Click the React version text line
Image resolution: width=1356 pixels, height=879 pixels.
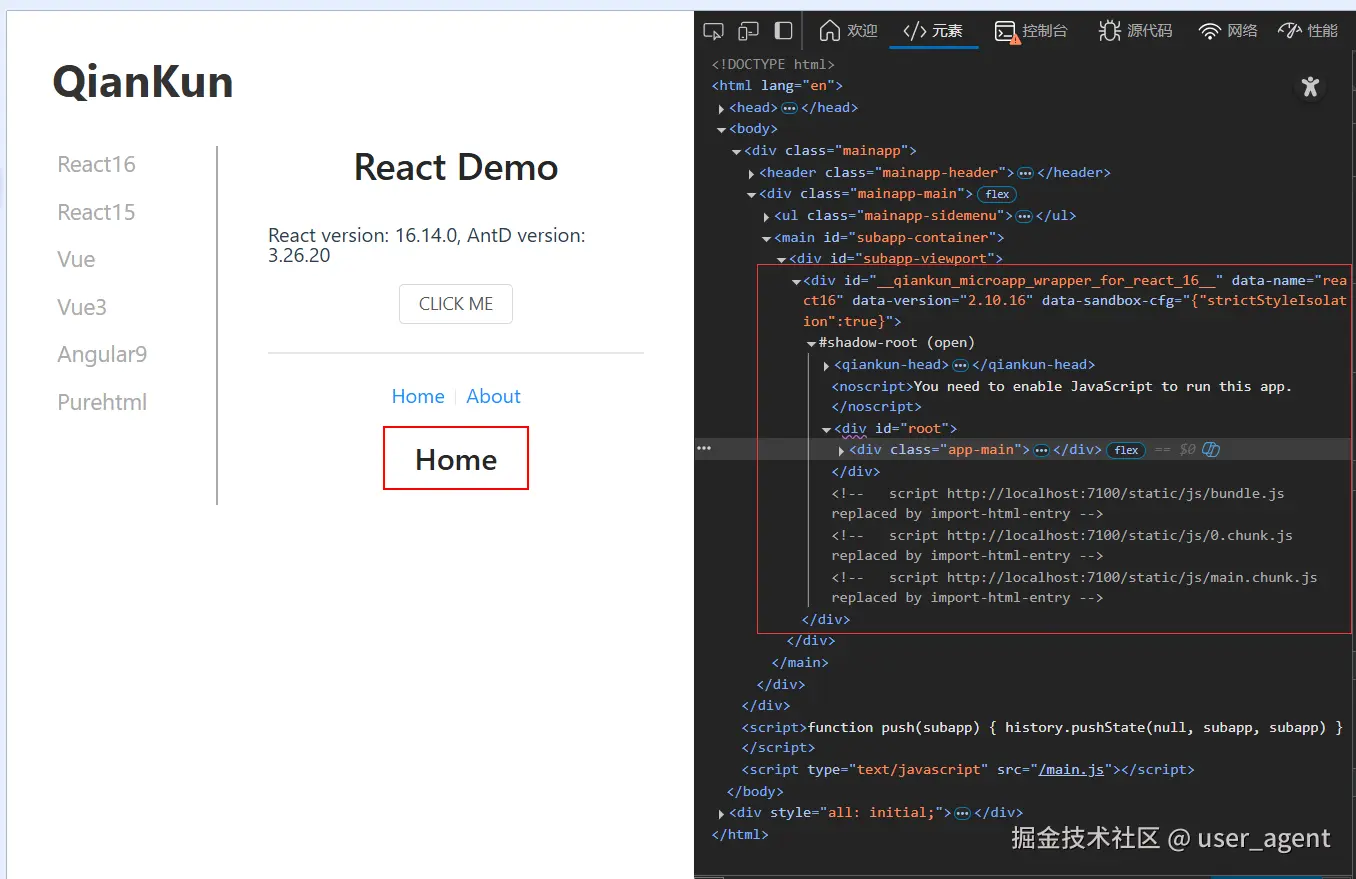[427, 245]
